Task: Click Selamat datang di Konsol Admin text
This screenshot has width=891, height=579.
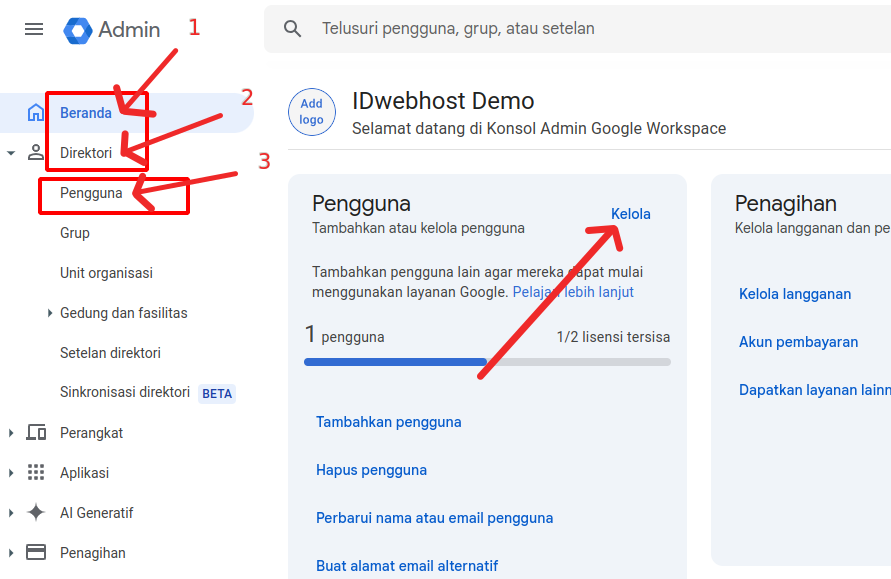Action: coord(539,128)
